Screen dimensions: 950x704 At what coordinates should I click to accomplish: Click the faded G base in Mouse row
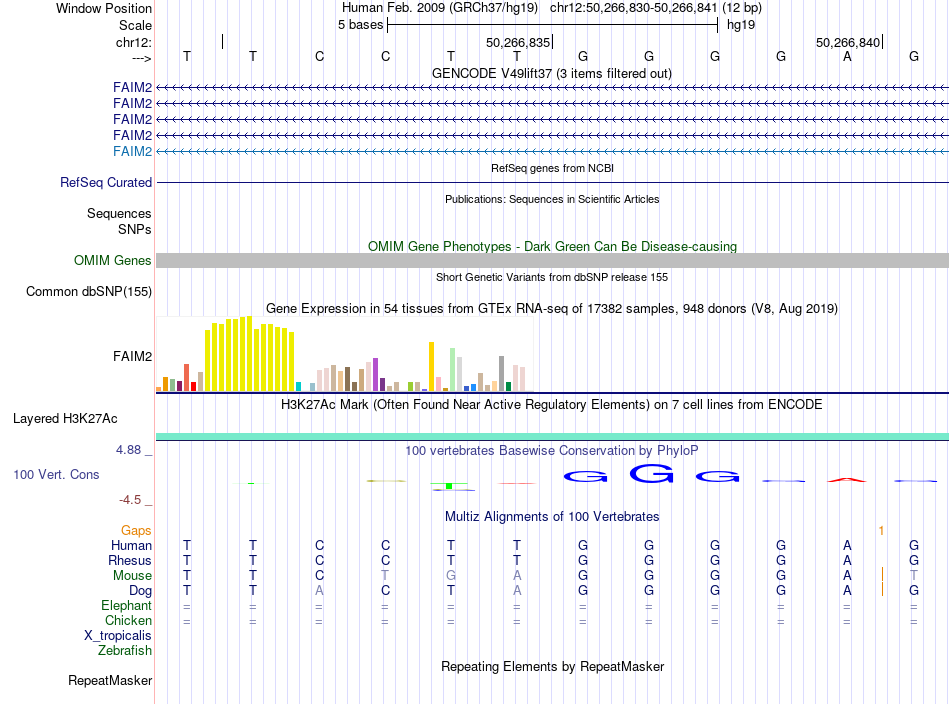(x=451, y=575)
